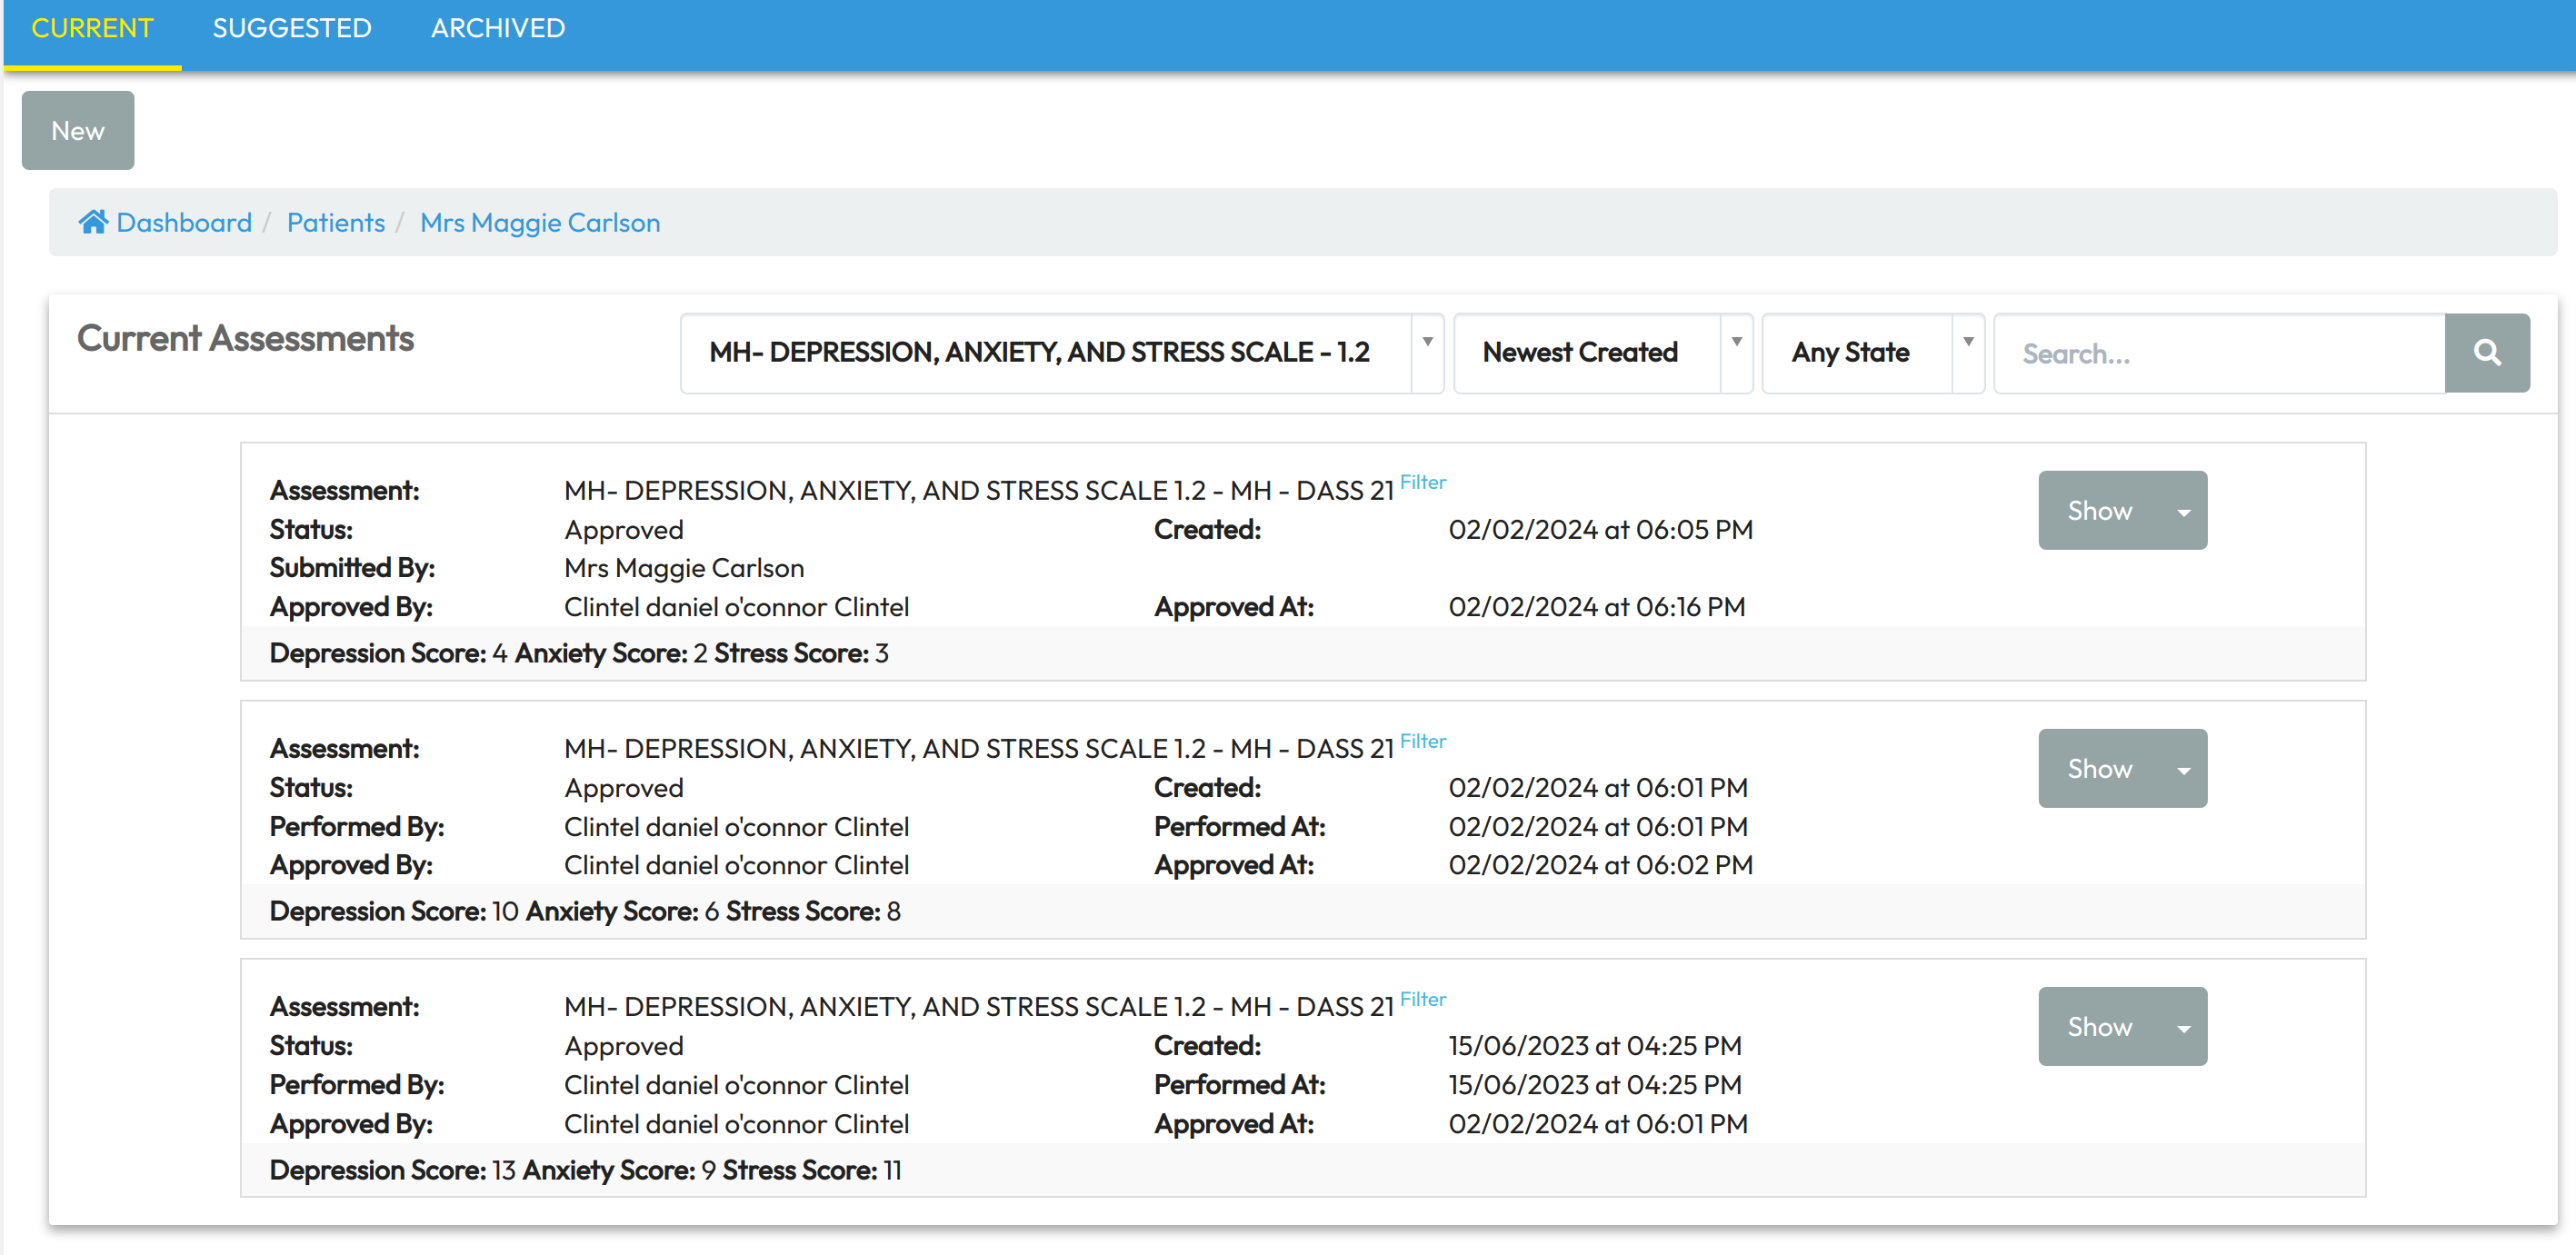Screen dimensions: 2576x1255
Task: Show the assessment with Depression Score 10
Action: [2098, 769]
